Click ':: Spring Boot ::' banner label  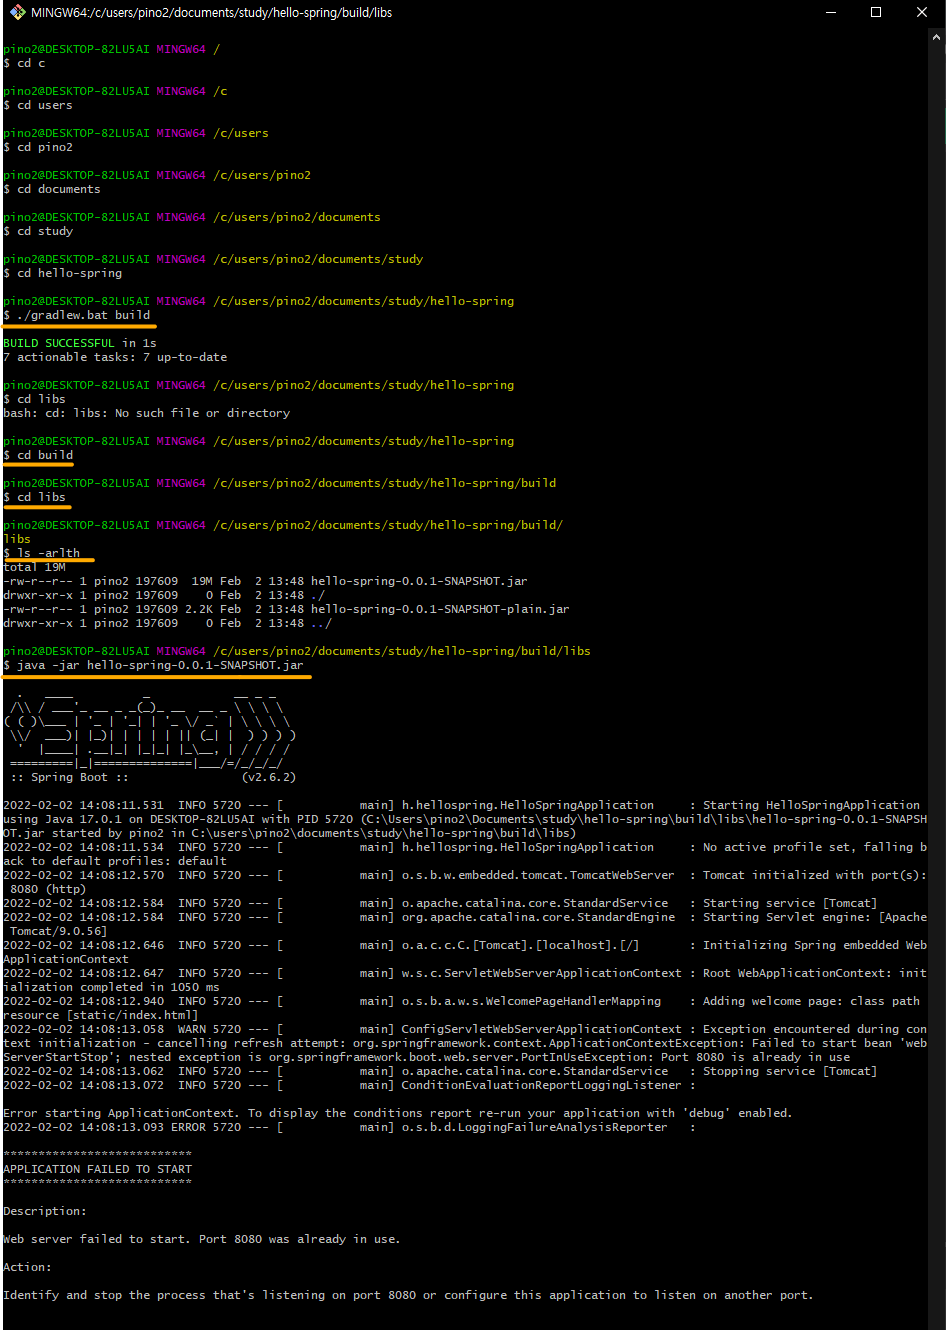pos(70,777)
